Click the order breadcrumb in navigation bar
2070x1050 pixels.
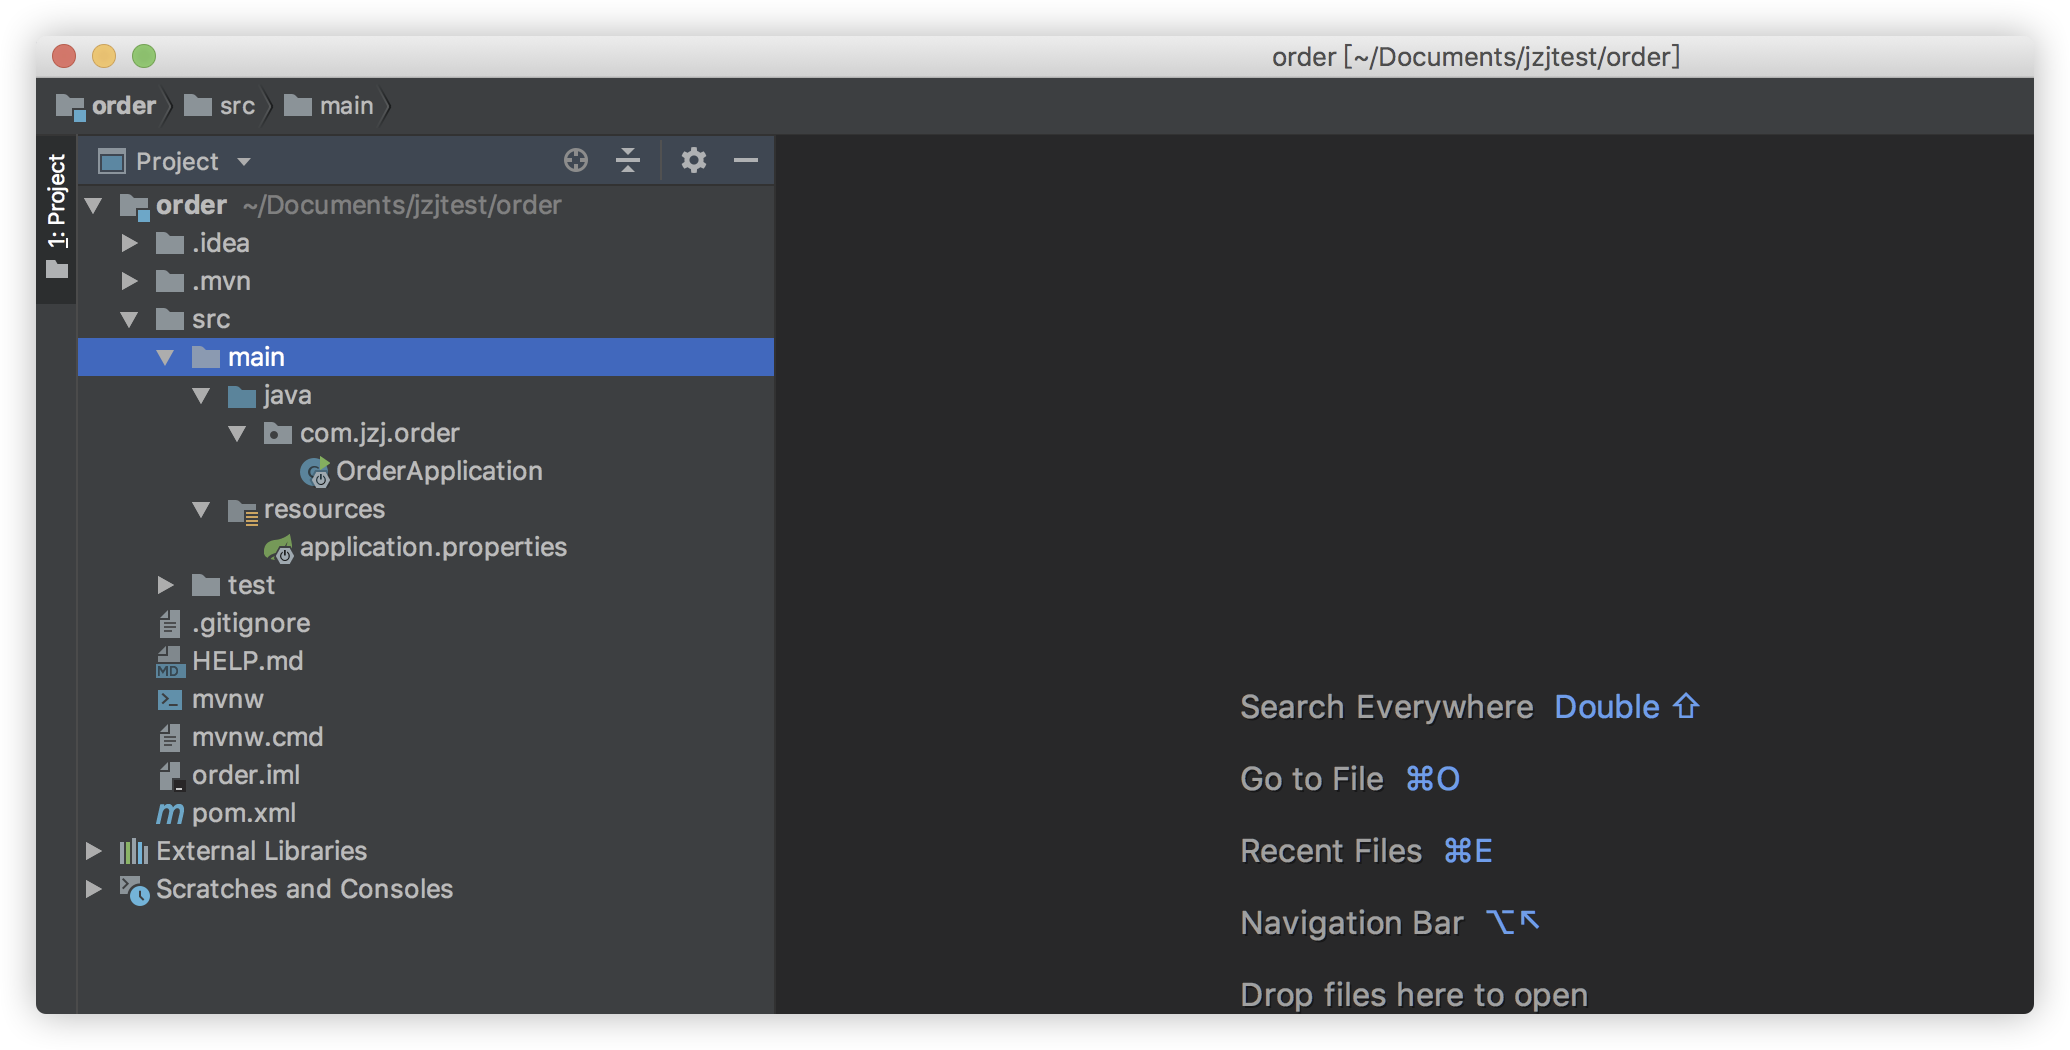107,106
